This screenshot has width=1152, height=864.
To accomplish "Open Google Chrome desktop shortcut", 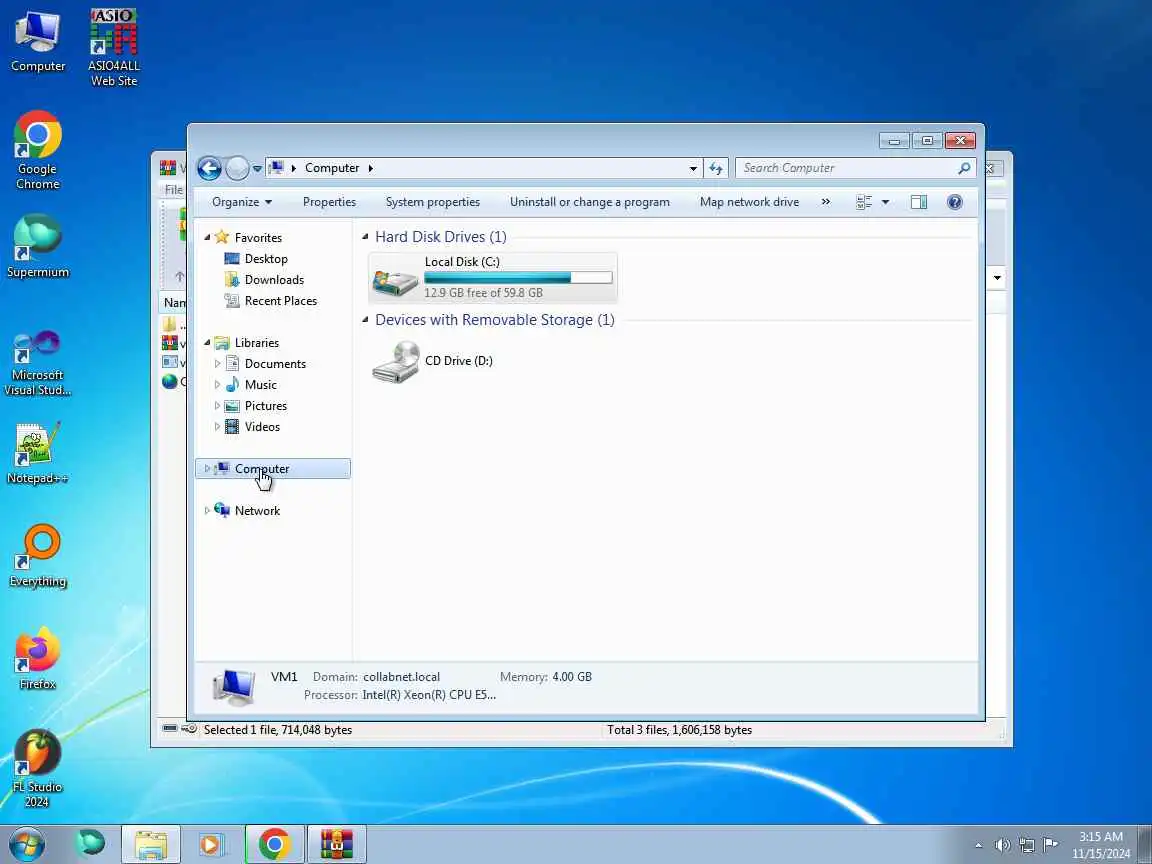I will coord(37,151).
